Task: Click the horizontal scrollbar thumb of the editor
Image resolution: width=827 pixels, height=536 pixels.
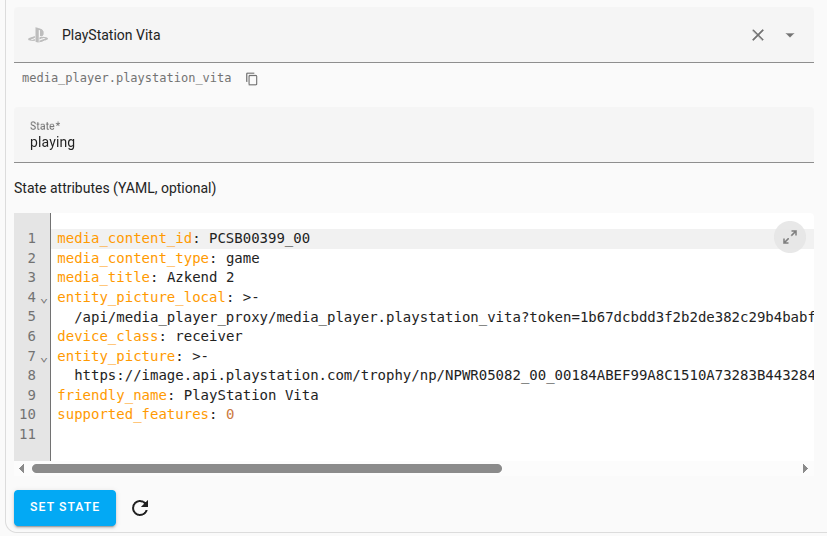Action: [x=267, y=468]
